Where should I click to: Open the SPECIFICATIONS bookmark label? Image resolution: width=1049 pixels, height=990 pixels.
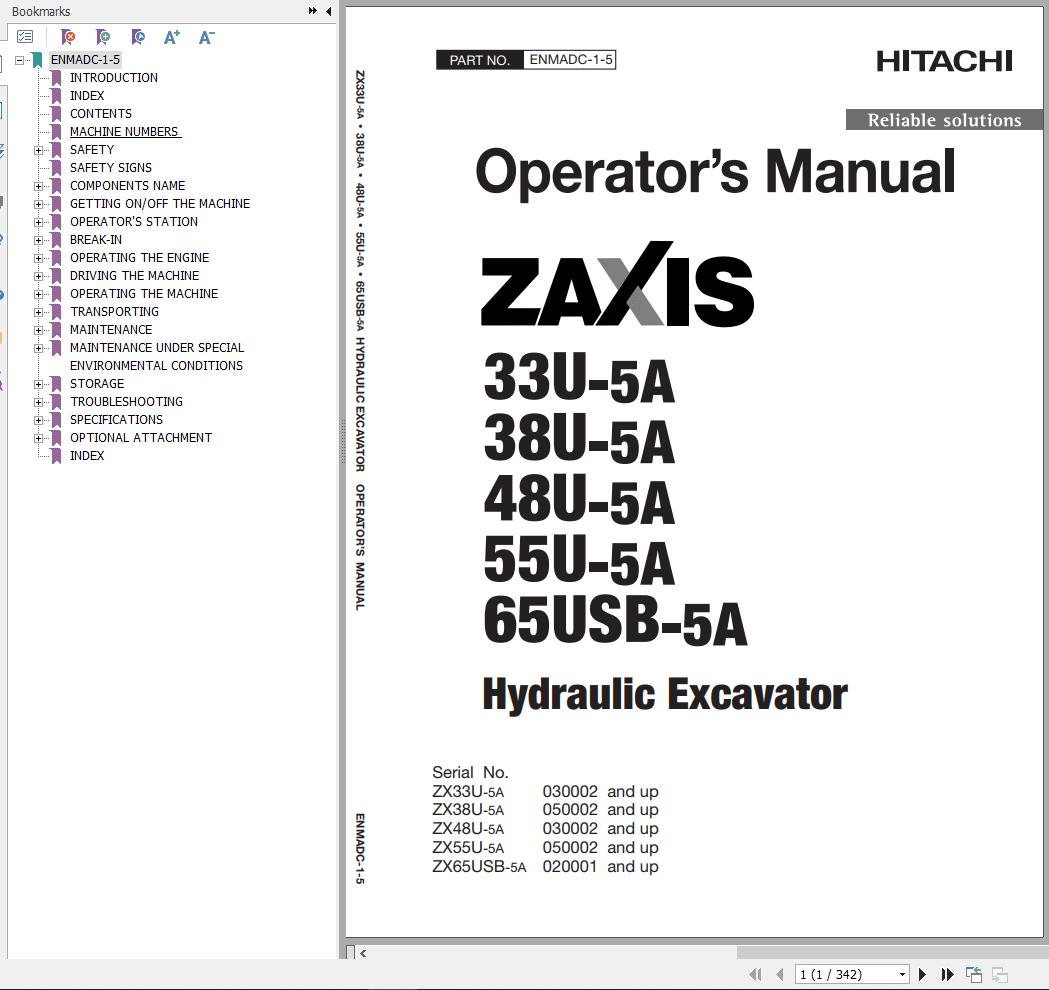coord(116,419)
